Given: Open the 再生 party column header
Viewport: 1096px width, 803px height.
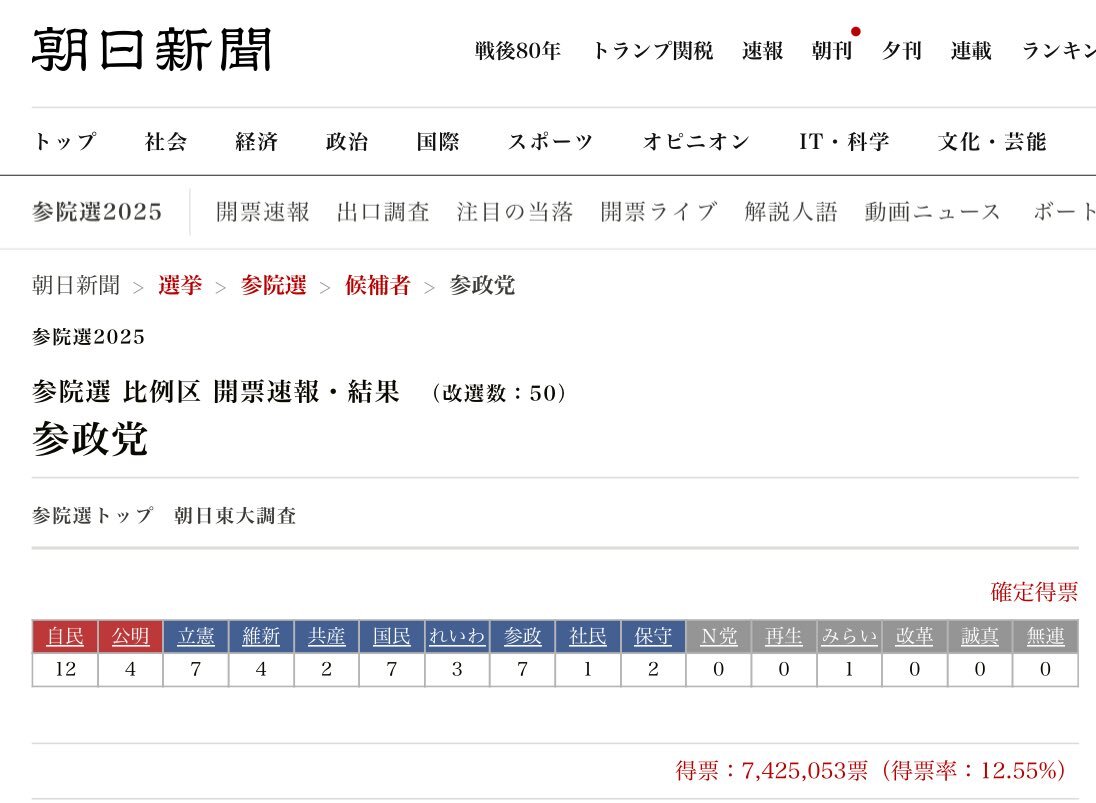Looking at the screenshot, I should click(784, 636).
